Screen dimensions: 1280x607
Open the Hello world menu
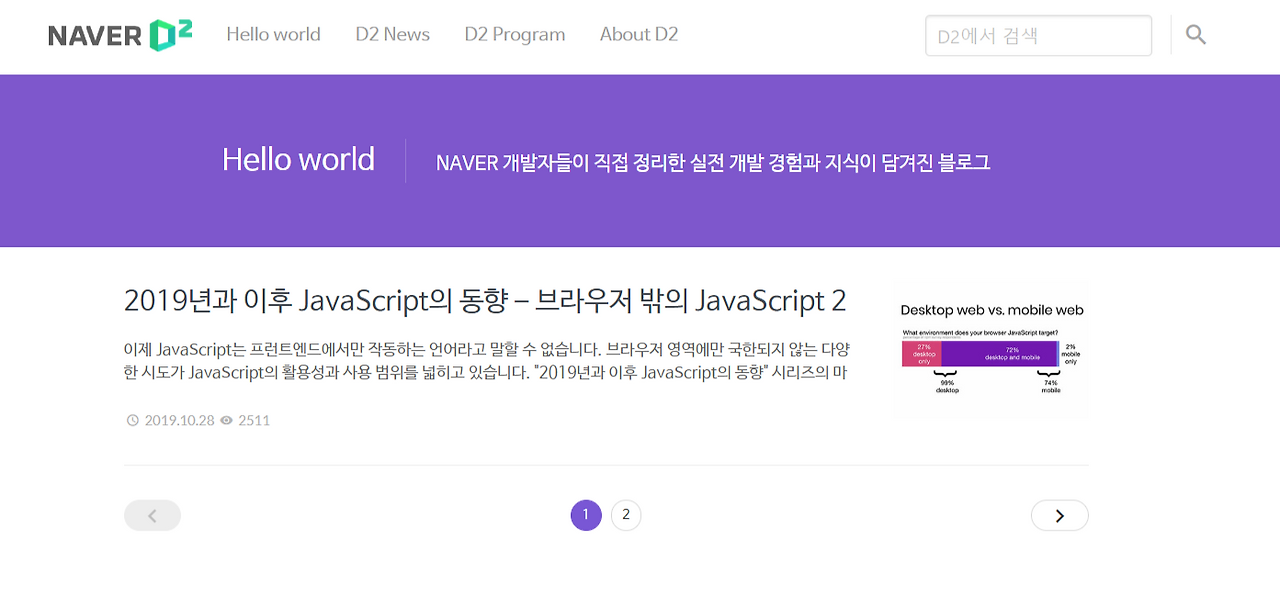click(273, 35)
